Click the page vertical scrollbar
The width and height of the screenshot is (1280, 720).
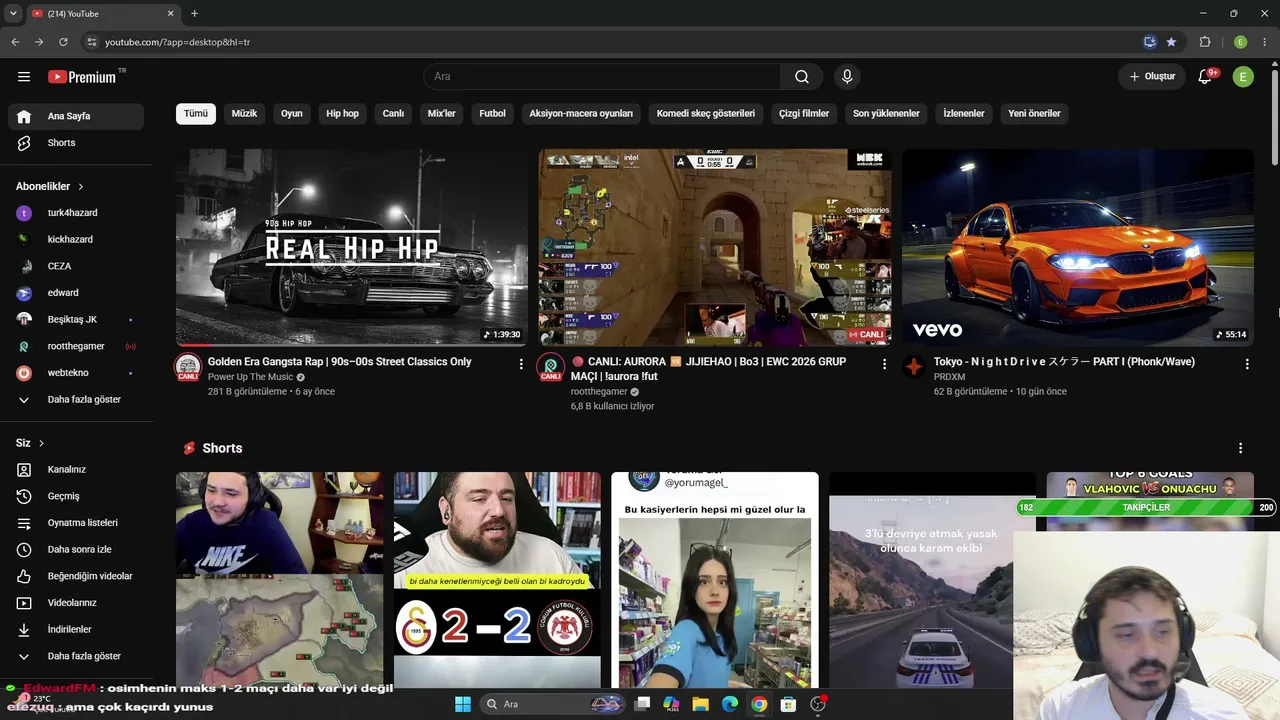1274,115
